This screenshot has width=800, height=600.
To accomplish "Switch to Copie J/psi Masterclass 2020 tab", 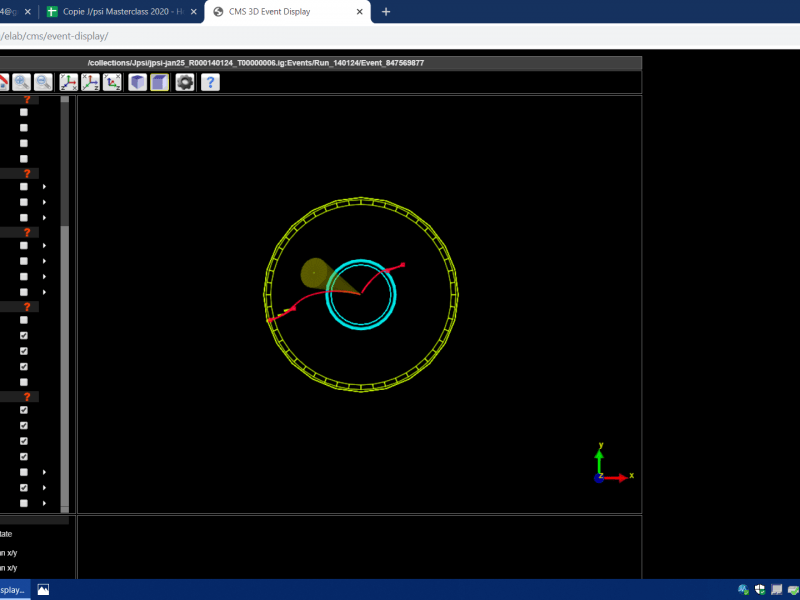I will [x=122, y=12].
